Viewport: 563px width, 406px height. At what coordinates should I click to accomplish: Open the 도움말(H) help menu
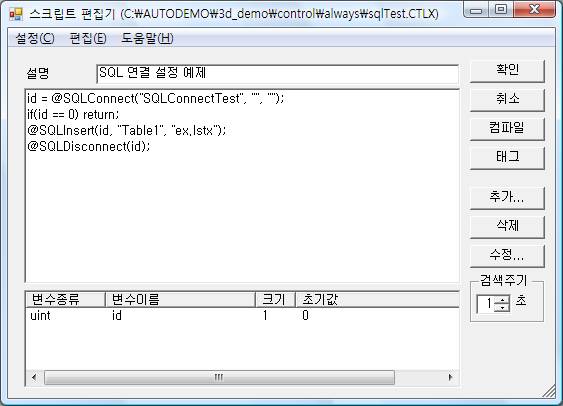click(147, 38)
